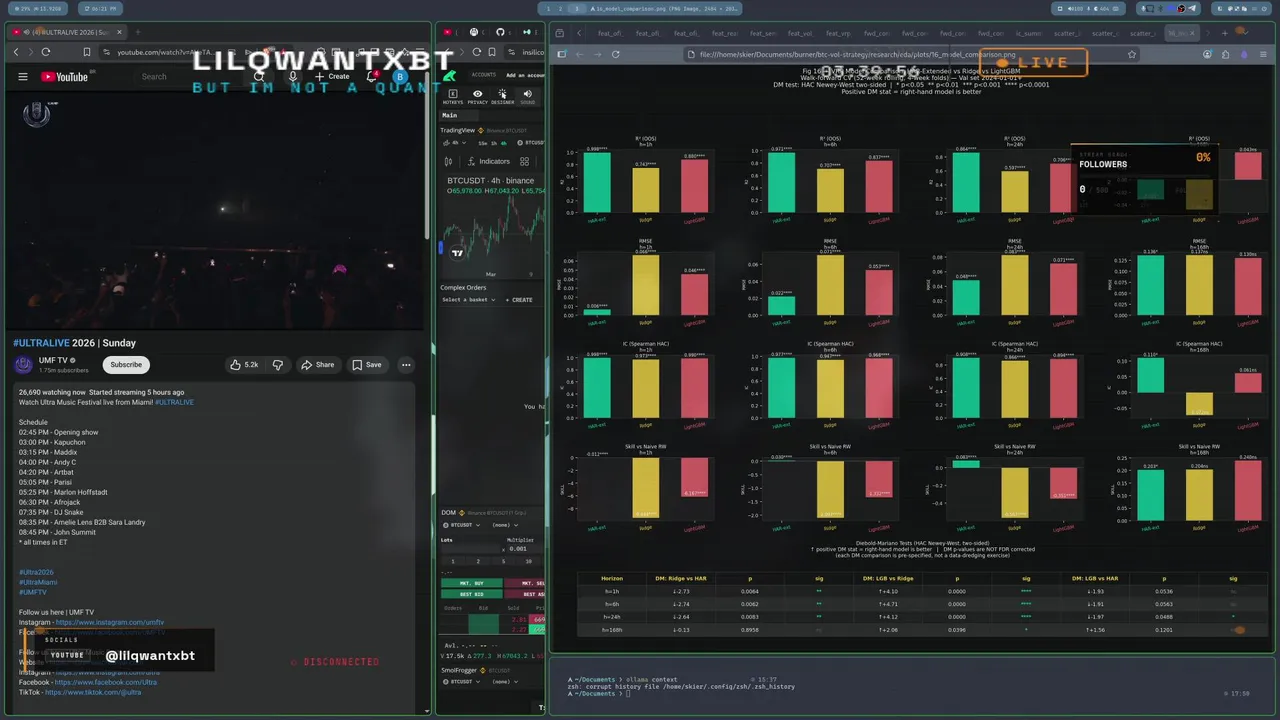Expand the 4h chart type dropdown
This screenshot has height=720, width=1280.
(x=455, y=142)
